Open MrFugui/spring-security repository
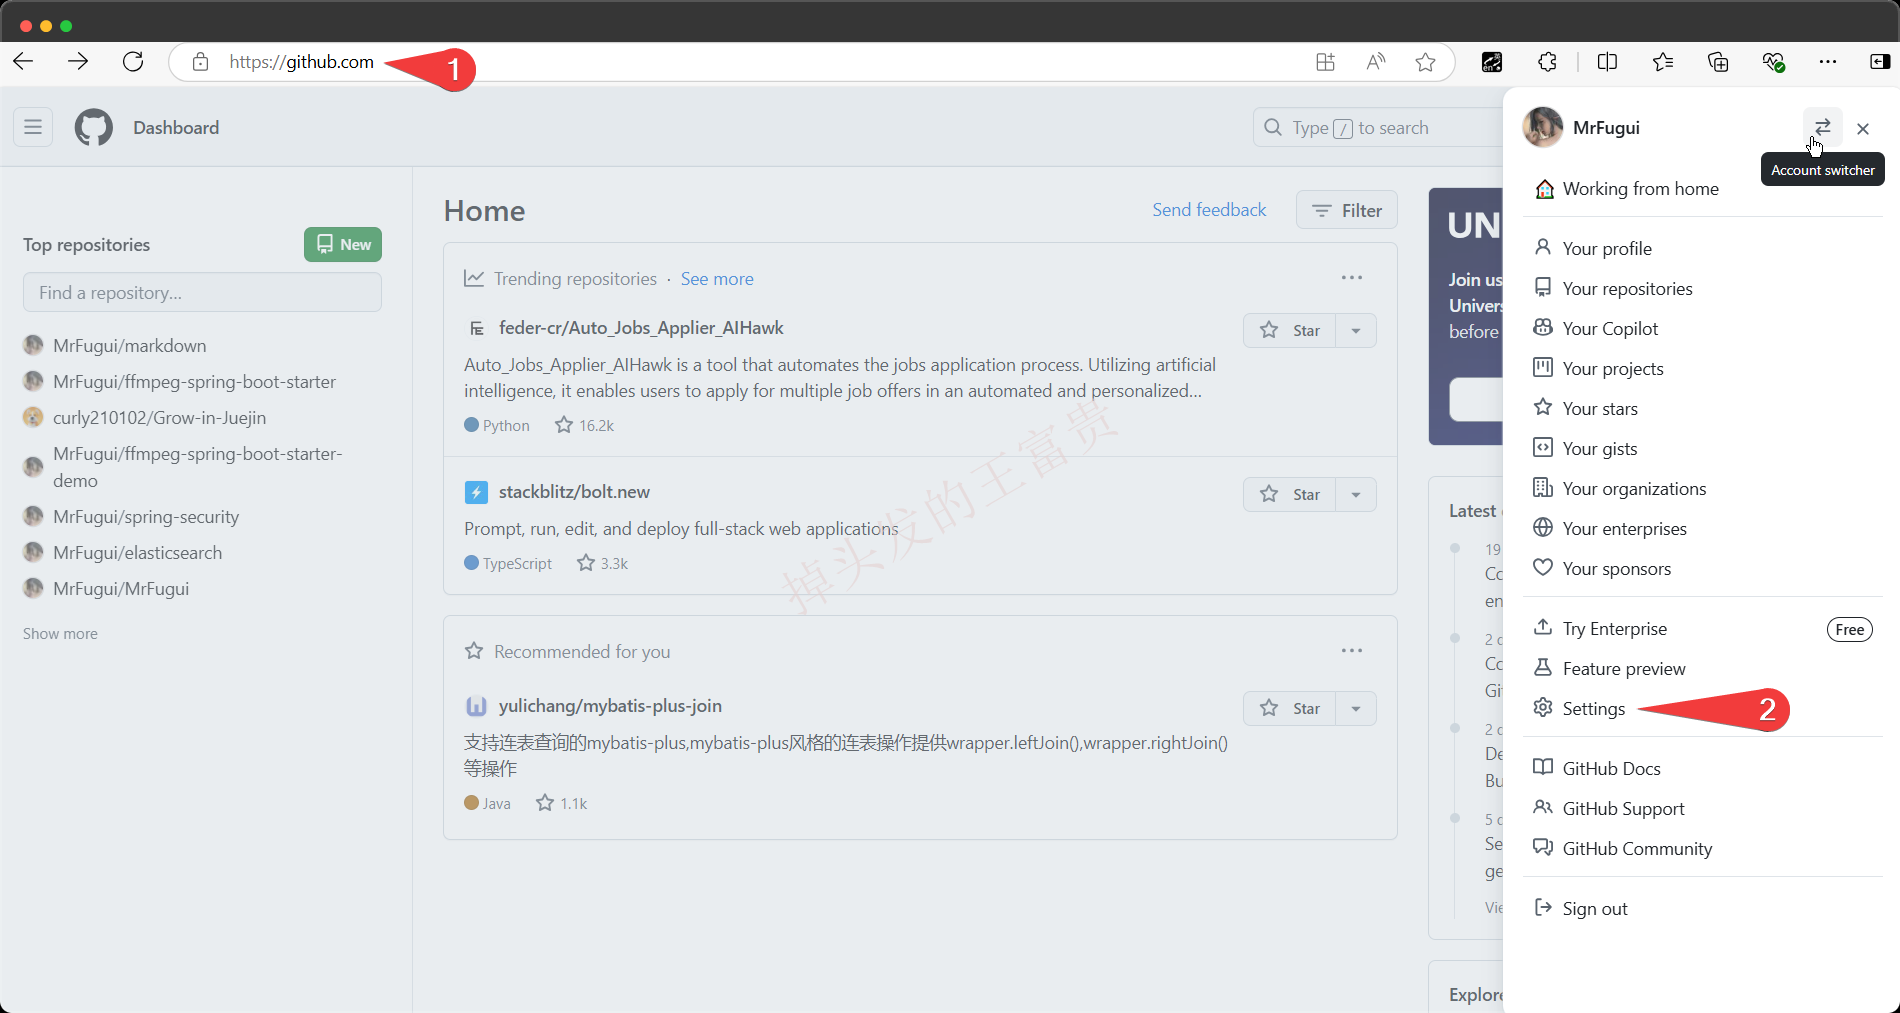The image size is (1900, 1013). [x=146, y=516]
